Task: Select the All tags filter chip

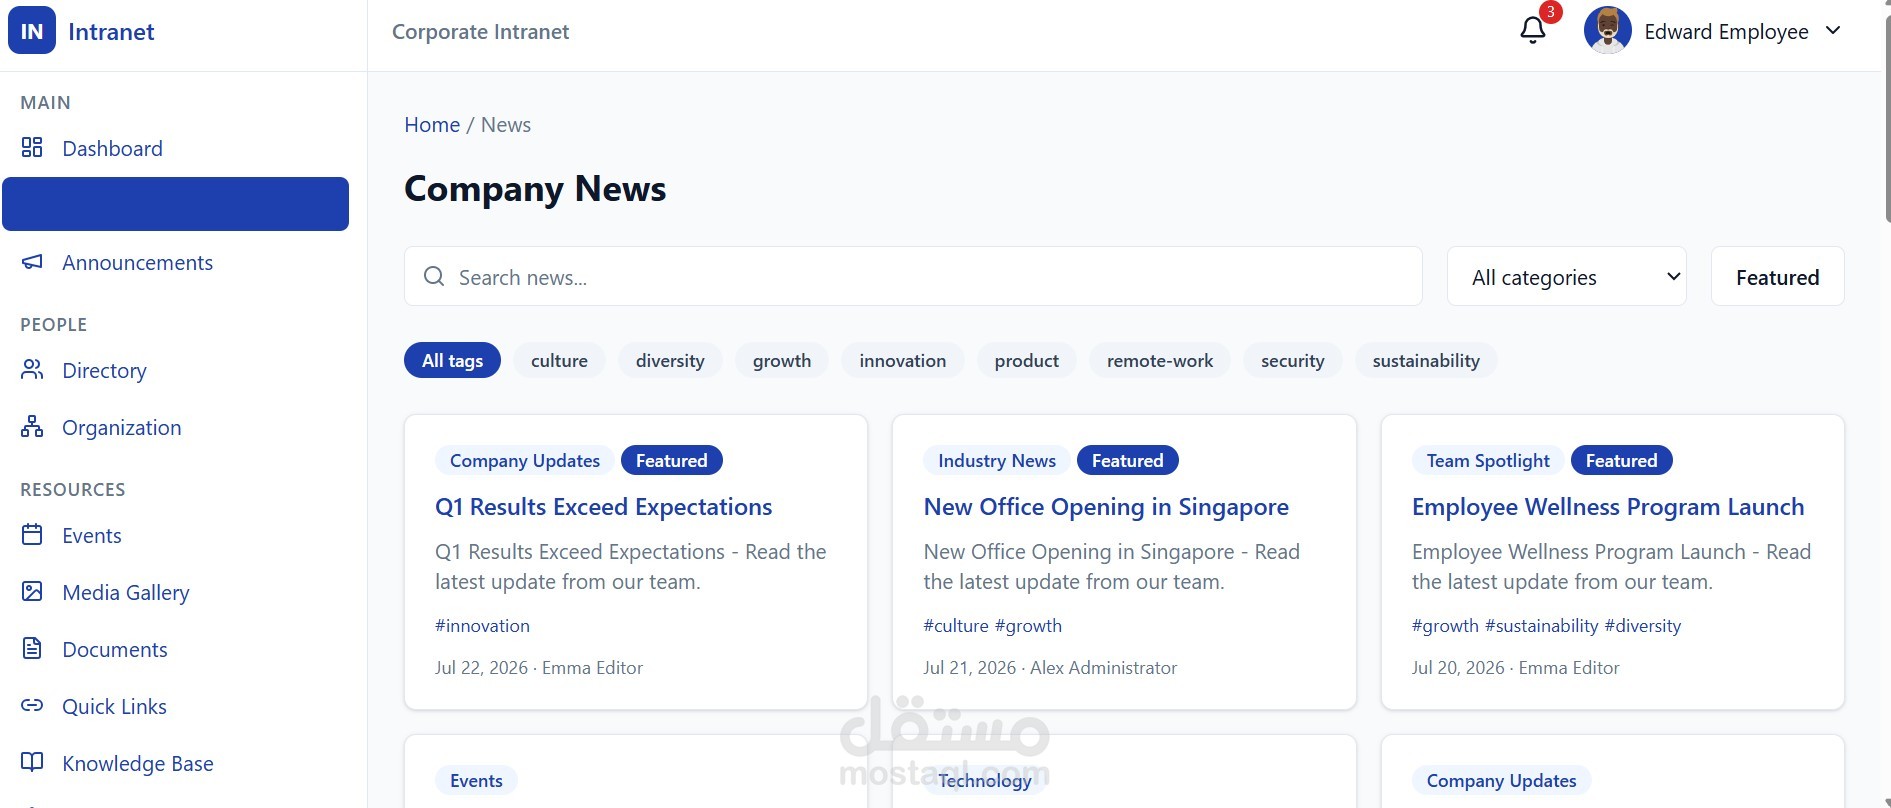Action: pos(452,361)
